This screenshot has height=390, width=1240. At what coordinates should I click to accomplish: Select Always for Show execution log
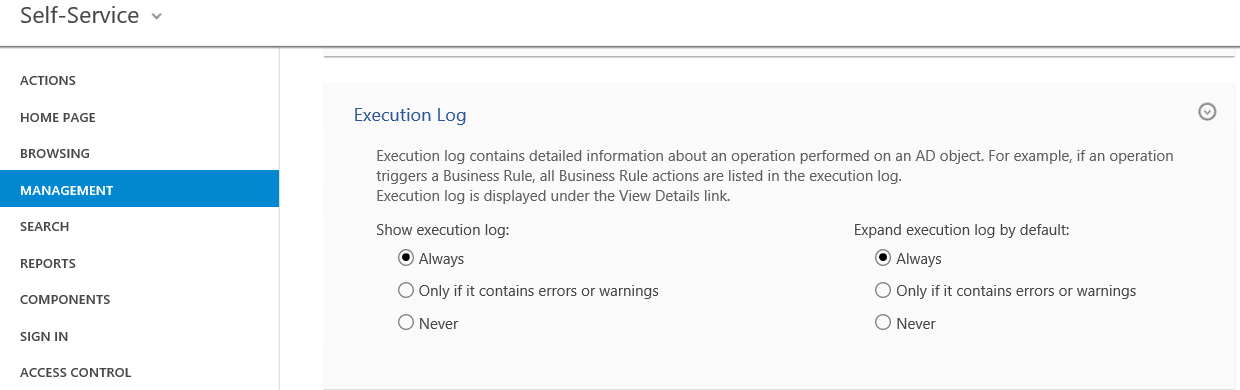pyautogui.click(x=406, y=258)
